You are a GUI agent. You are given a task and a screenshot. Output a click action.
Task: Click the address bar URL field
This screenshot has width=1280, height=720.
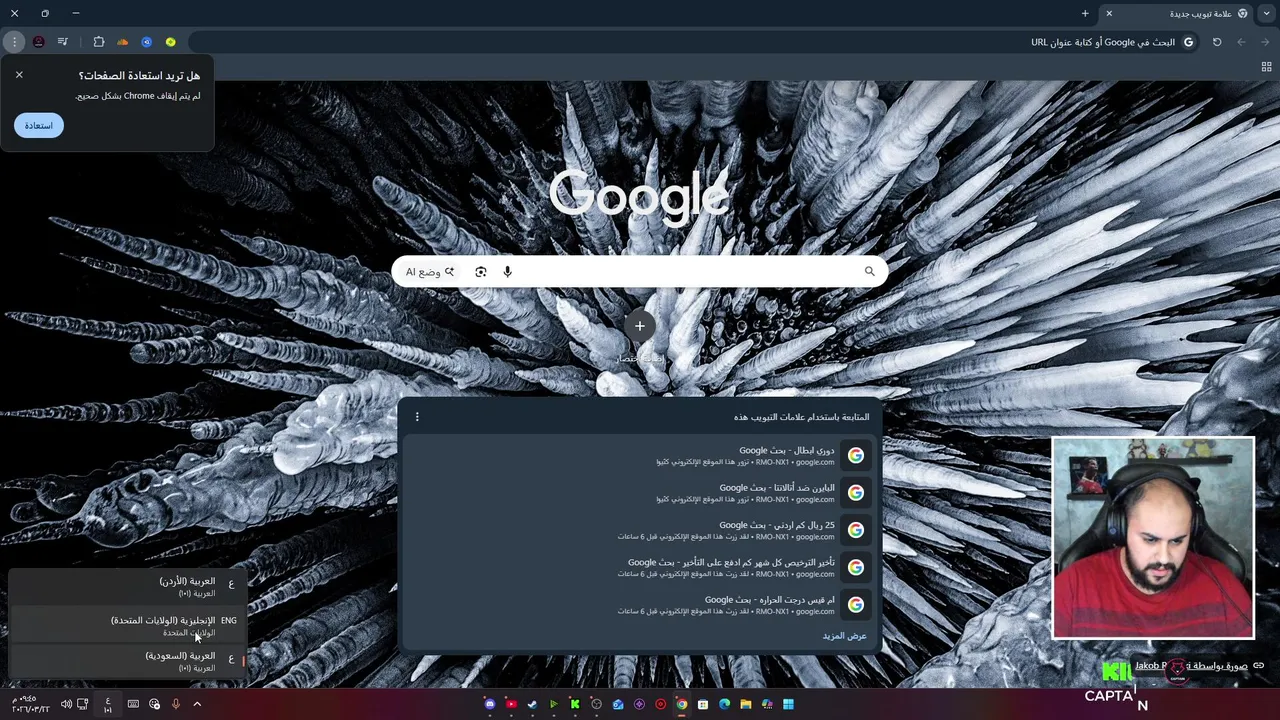694,42
